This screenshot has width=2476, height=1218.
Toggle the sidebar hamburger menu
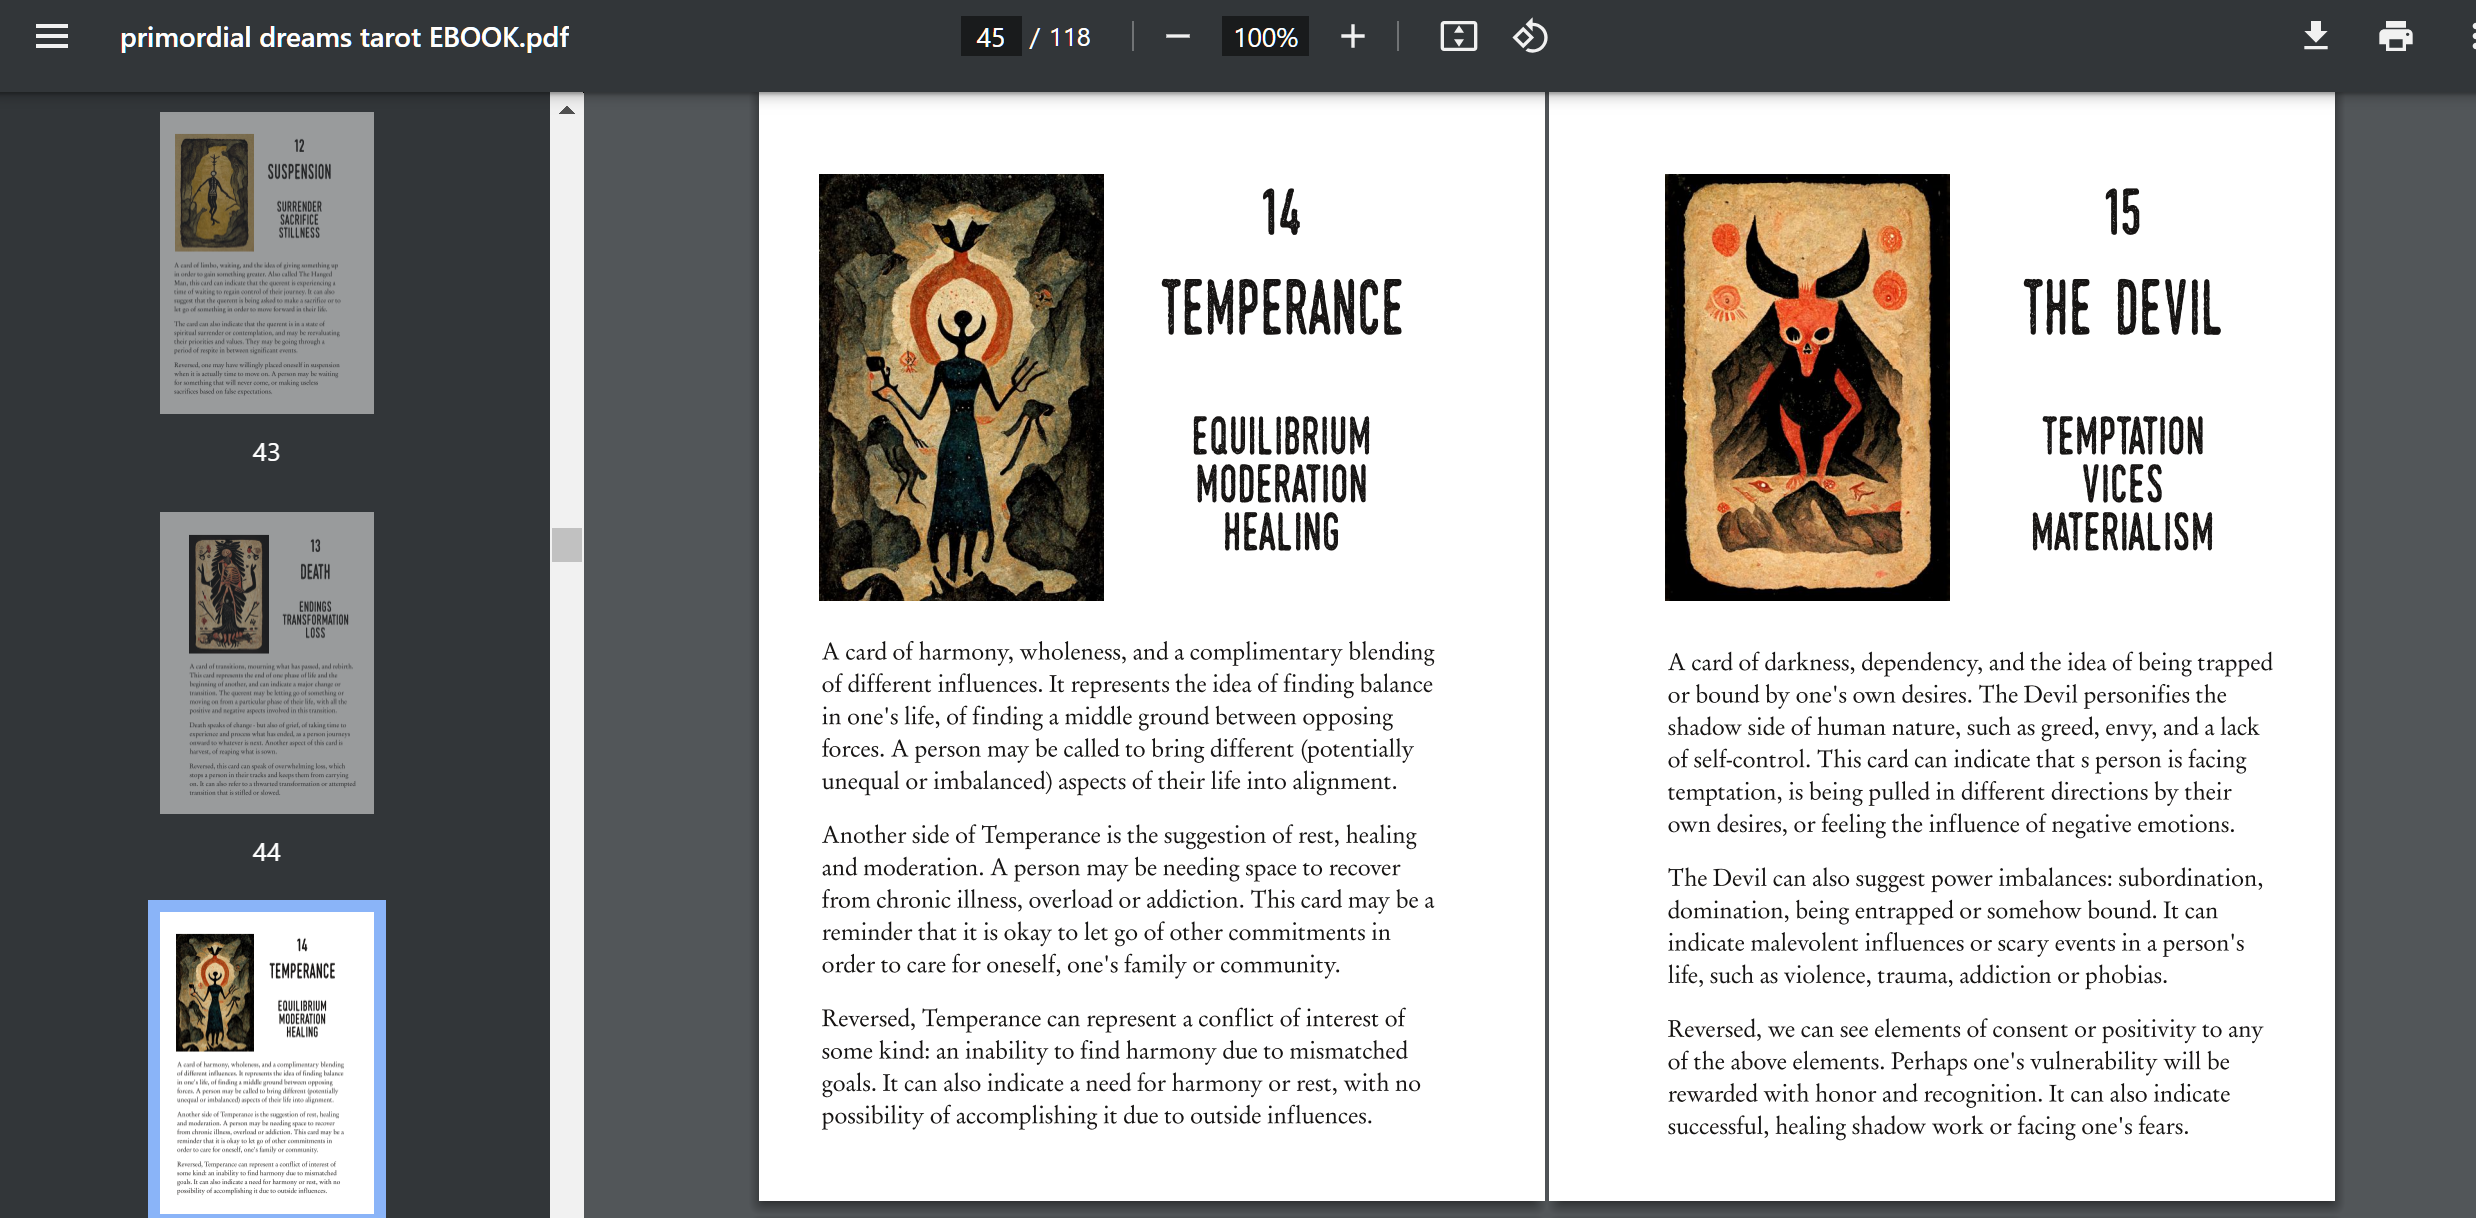[52, 37]
